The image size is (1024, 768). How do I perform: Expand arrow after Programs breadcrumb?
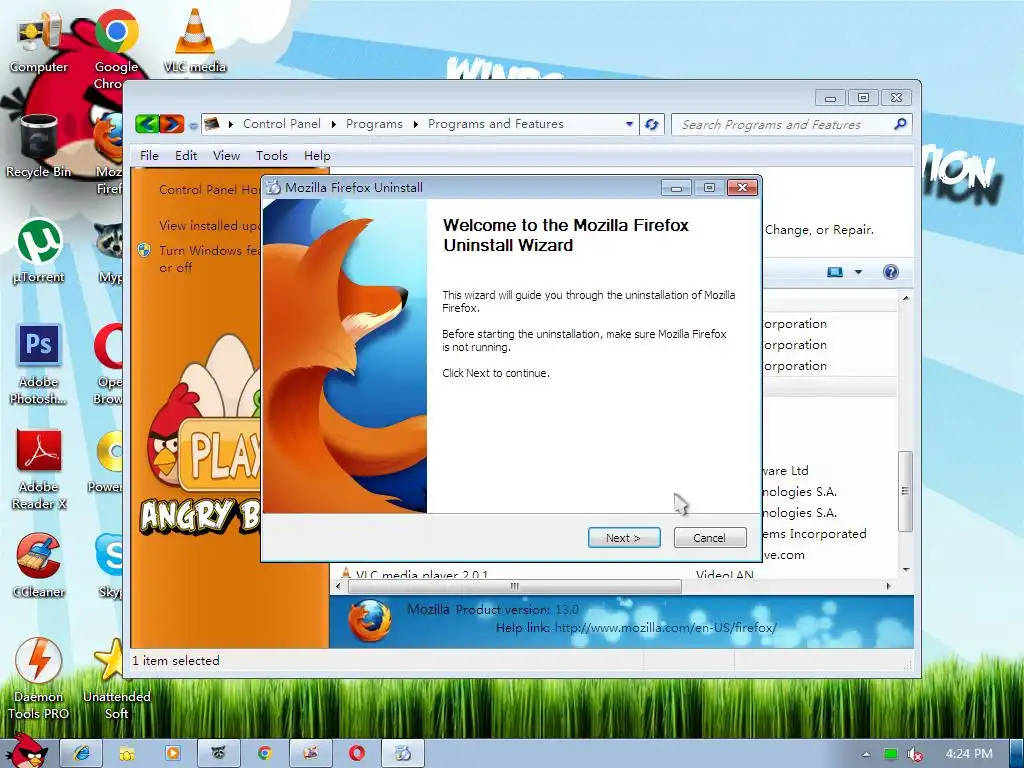point(415,124)
